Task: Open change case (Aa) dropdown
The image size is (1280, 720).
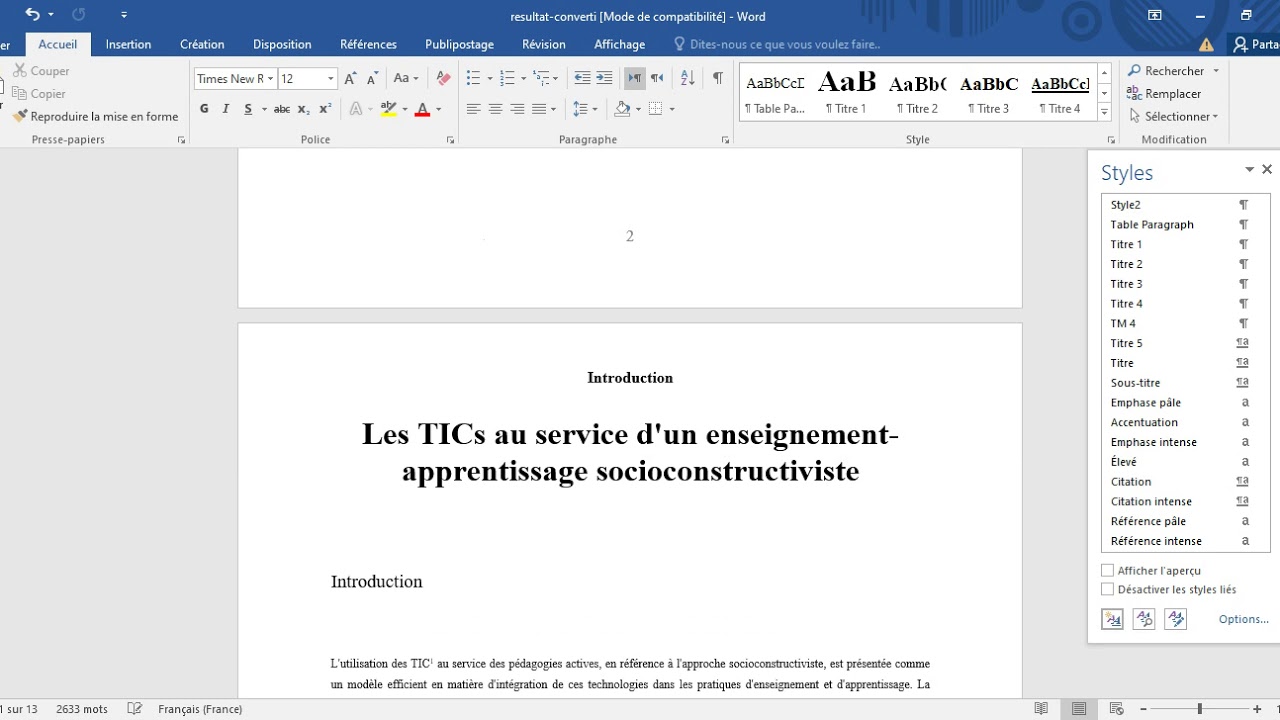Action: pyautogui.click(x=406, y=78)
